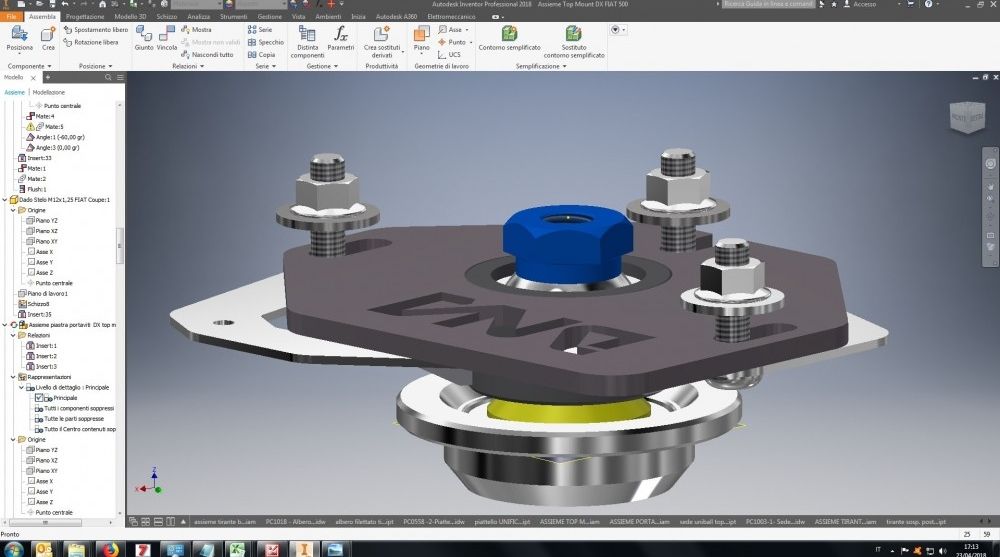Open the sede uniball top document tab
Screen dimensions: 1000x557
tap(707, 522)
